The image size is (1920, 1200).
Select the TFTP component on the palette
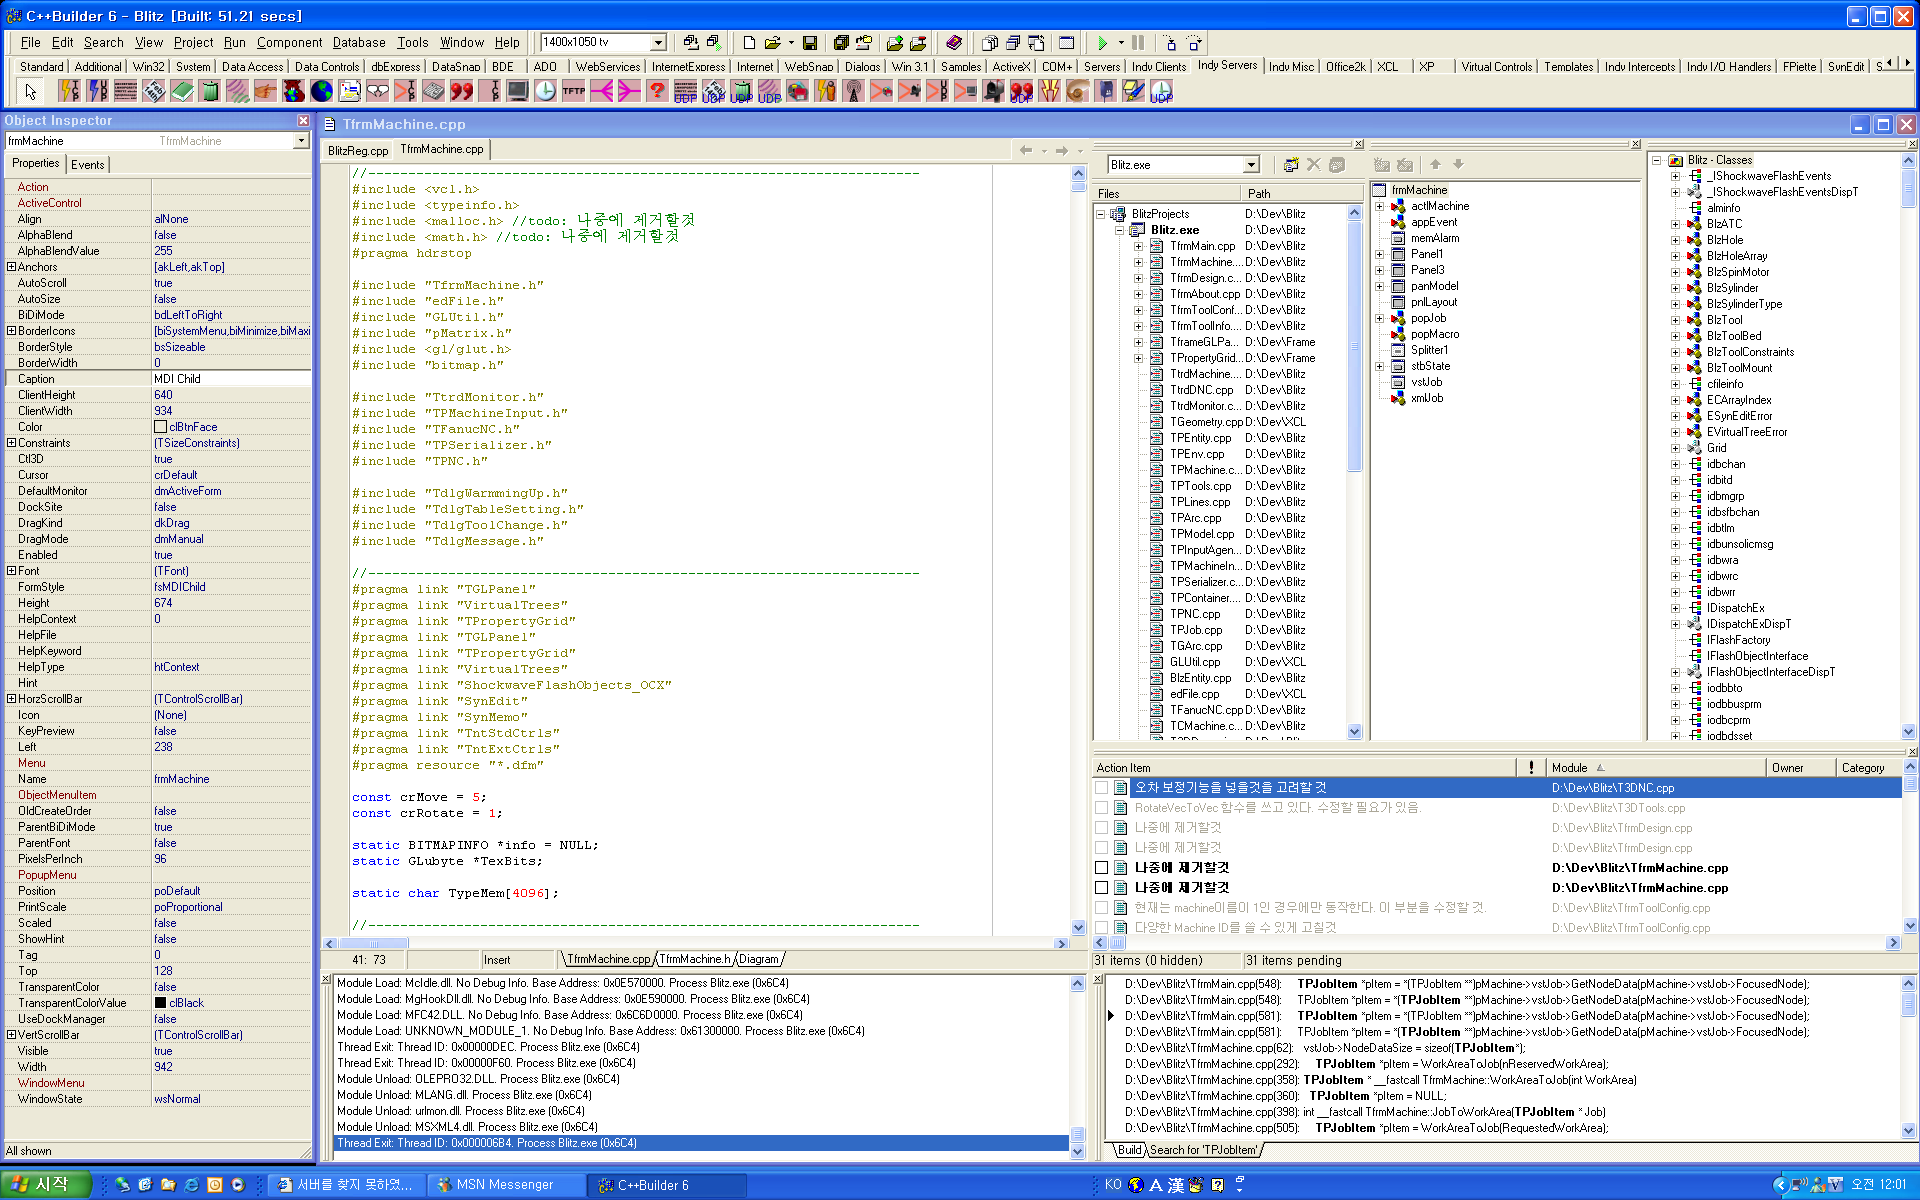point(573,92)
